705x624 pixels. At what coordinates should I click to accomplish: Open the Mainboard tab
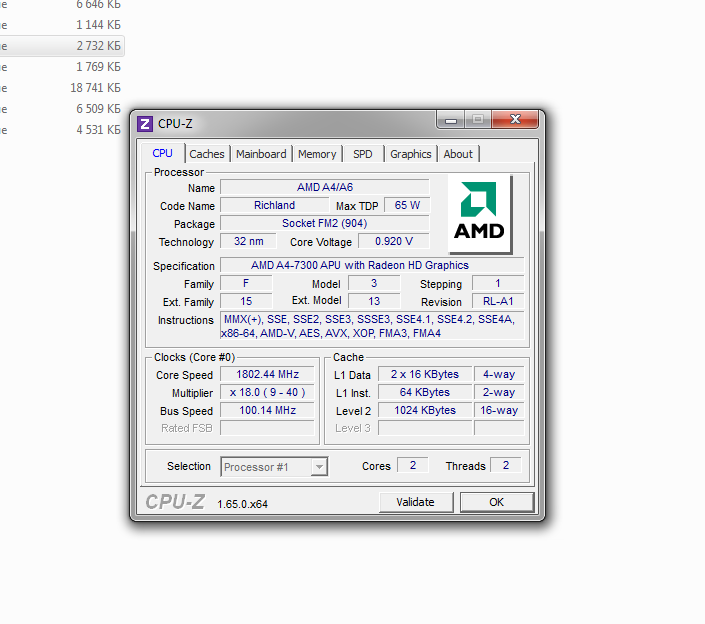click(261, 154)
